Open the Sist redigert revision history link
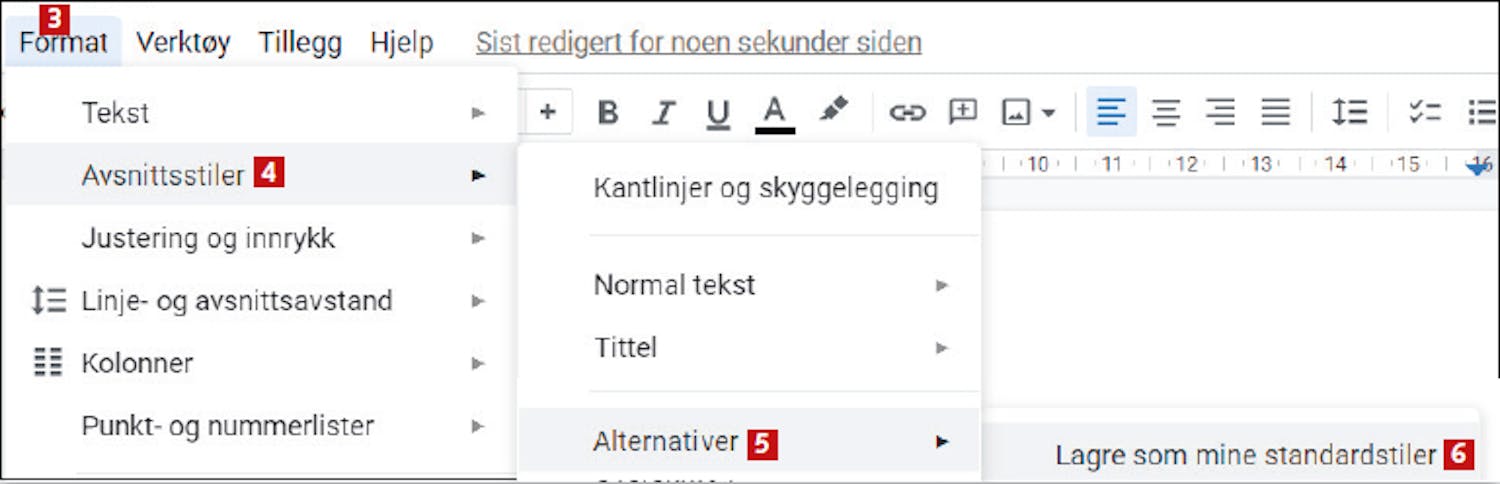Viewport: 1500px width, 484px height. (698, 43)
